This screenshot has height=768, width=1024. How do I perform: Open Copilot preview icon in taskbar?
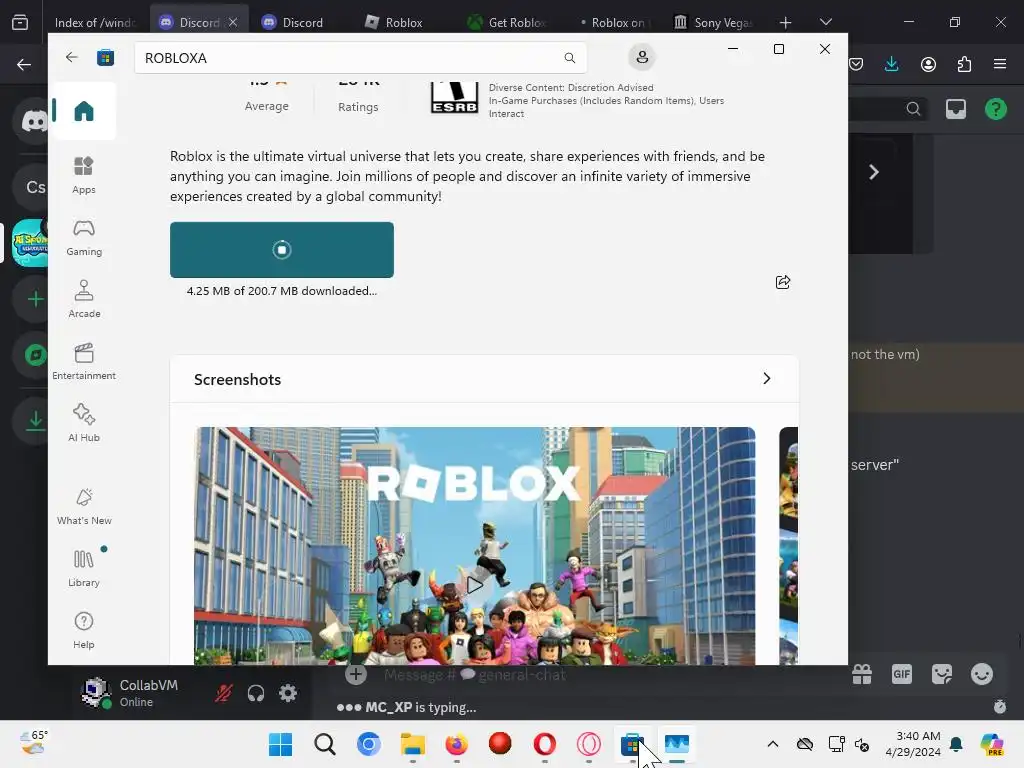point(991,744)
